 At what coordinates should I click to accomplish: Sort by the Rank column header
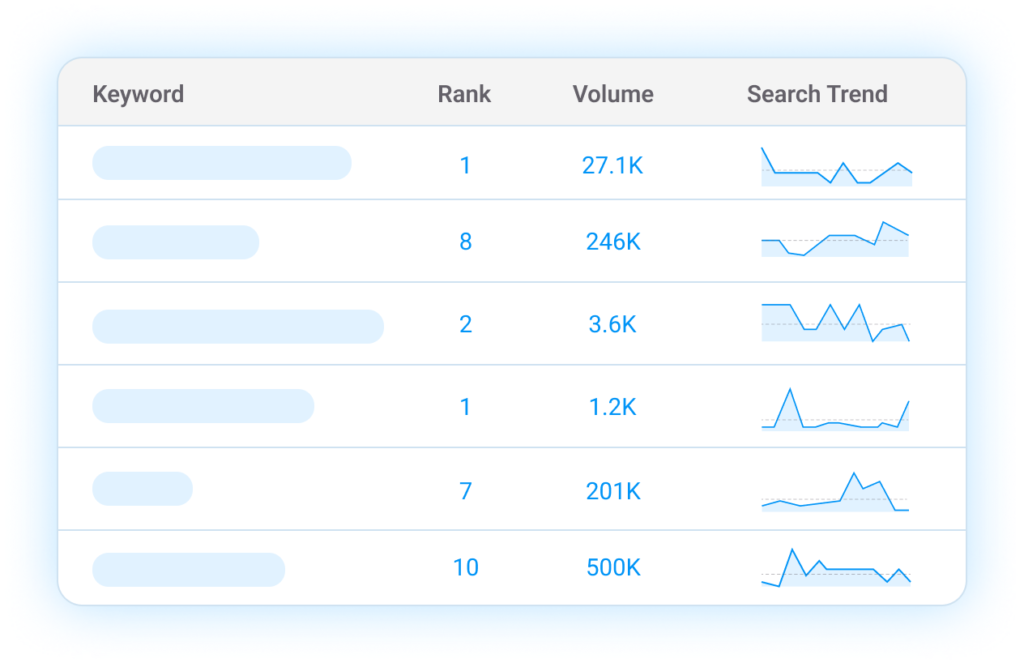click(x=464, y=94)
